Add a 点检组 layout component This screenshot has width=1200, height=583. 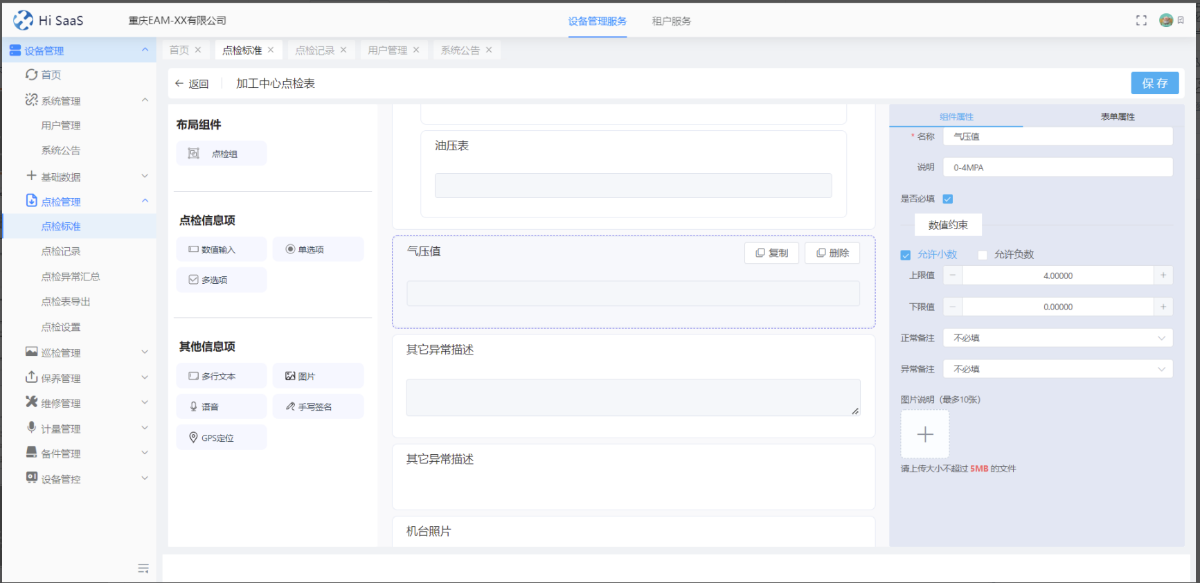[x=221, y=153]
